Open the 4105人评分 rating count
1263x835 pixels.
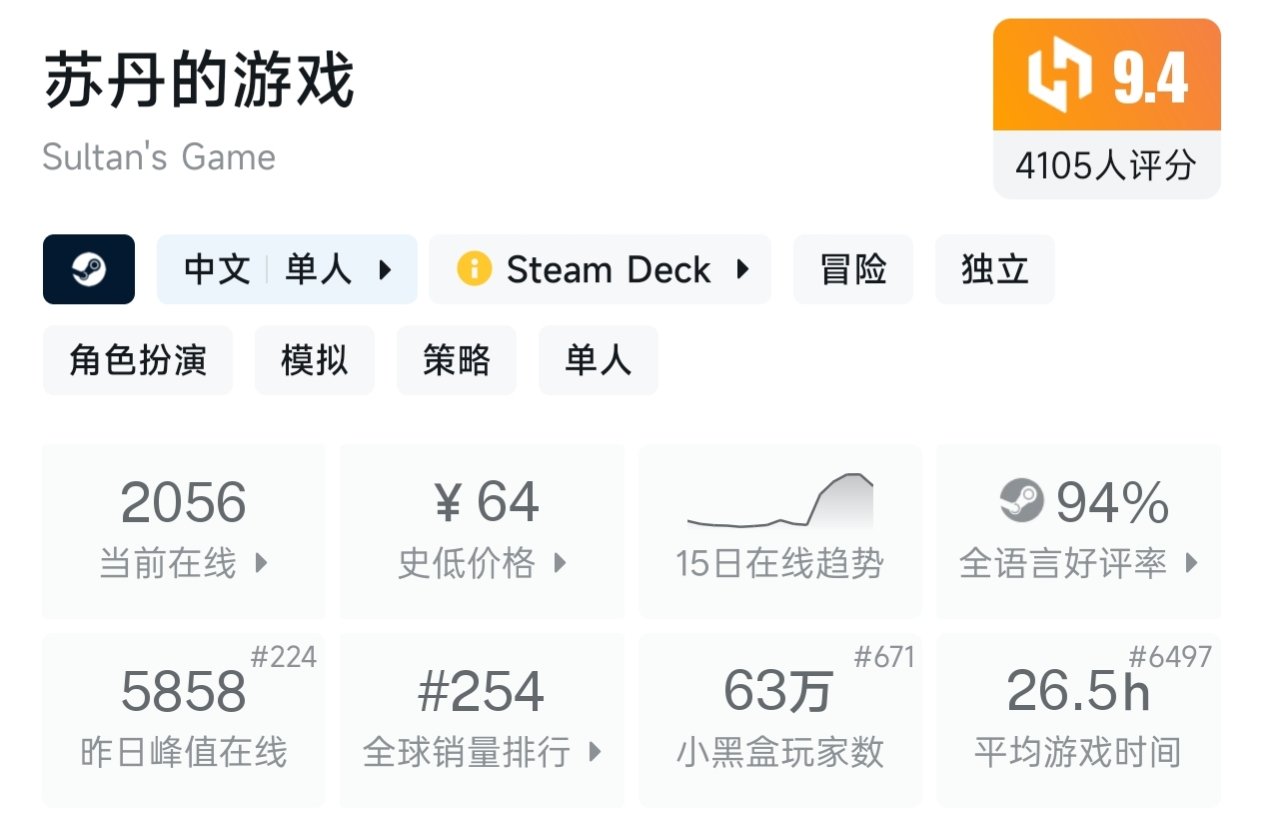[x=1106, y=165]
